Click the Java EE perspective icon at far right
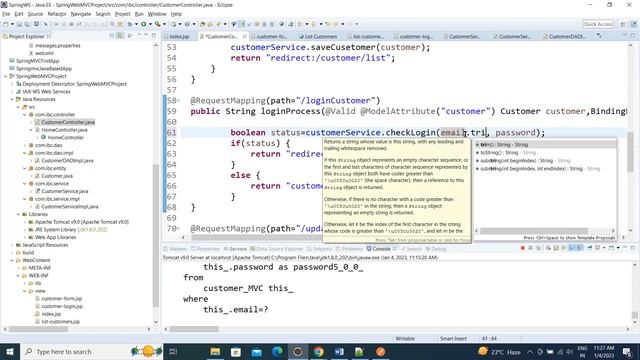This screenshot has width=640, height=360. (x=633, y=24)
